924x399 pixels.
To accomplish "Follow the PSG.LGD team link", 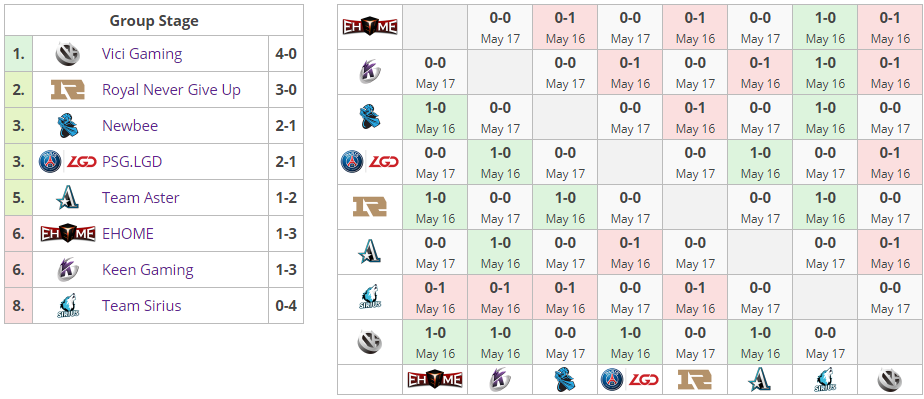I will [132, 162].
